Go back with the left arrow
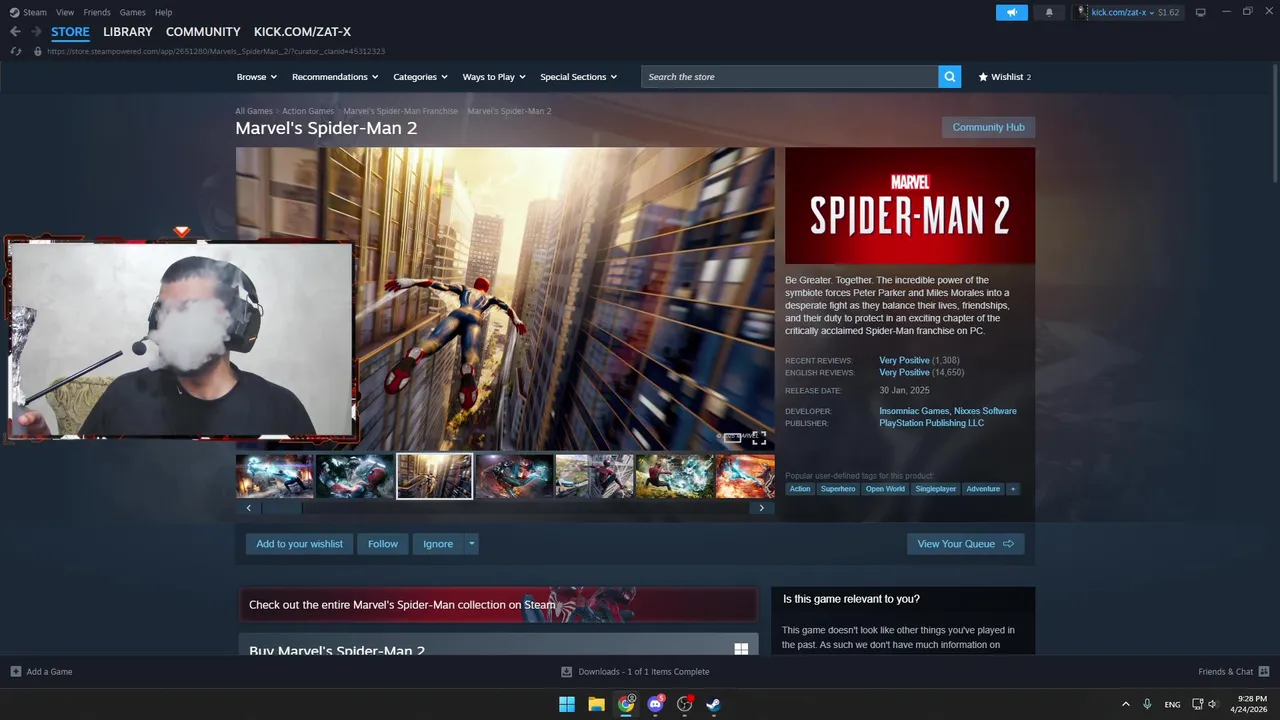The height and width of the screenshot is (720, 1280). pos(15,32)
